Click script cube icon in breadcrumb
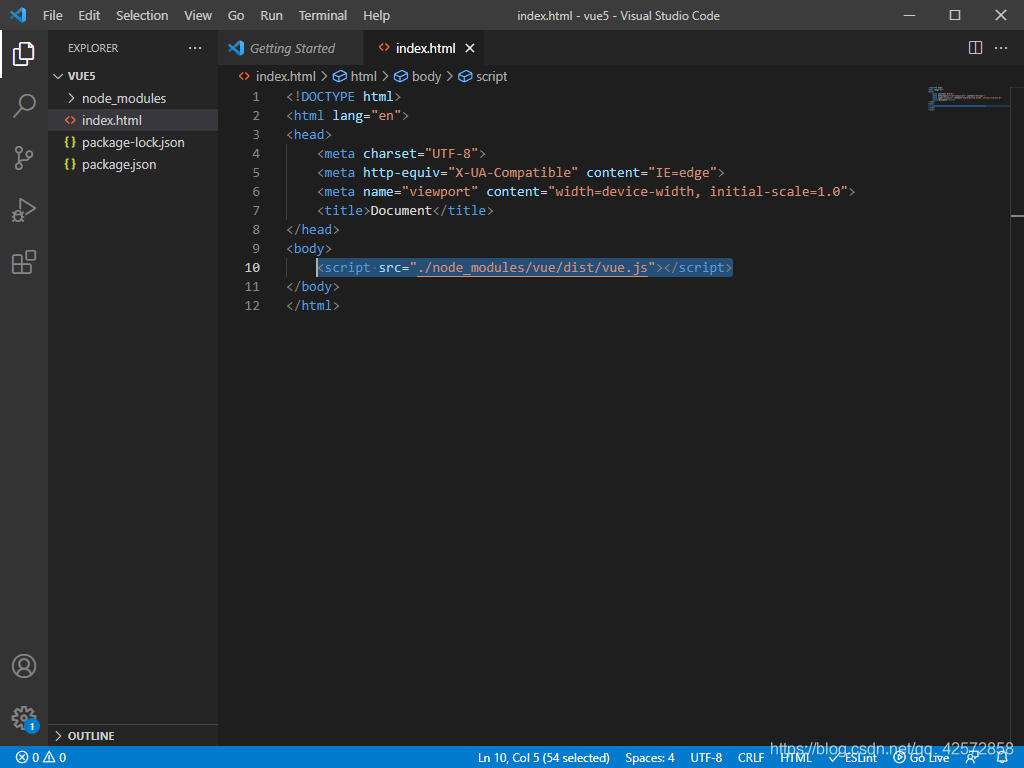The height and width of the screenshot is (768, 1024). pyautogui.click(x=465, y=76)
